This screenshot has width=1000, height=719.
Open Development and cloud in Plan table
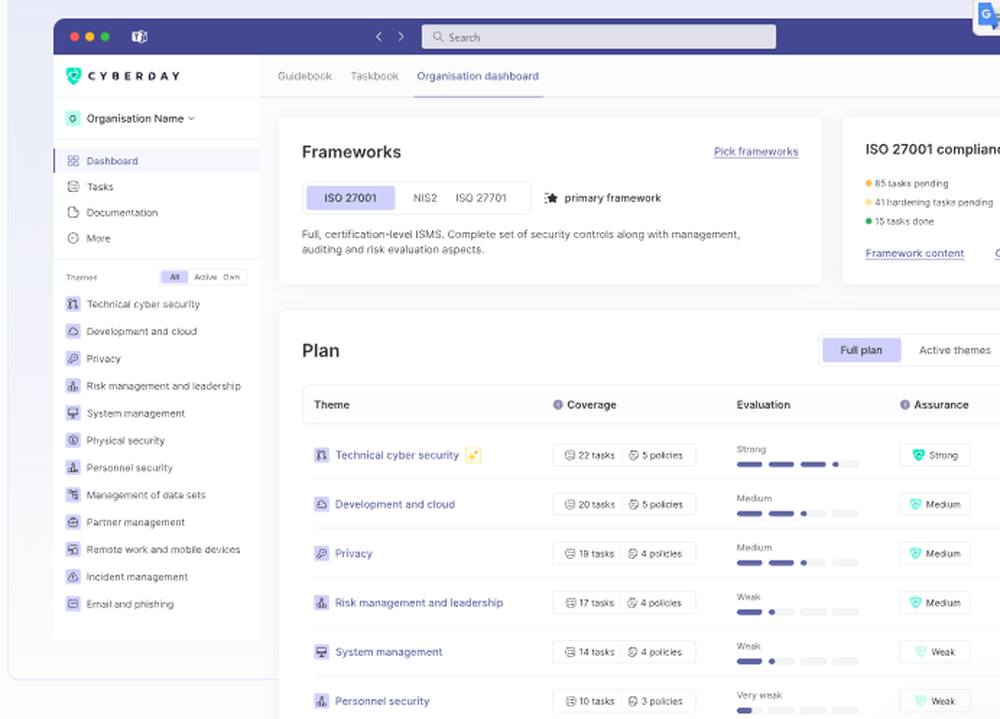(x=395, y=504)
